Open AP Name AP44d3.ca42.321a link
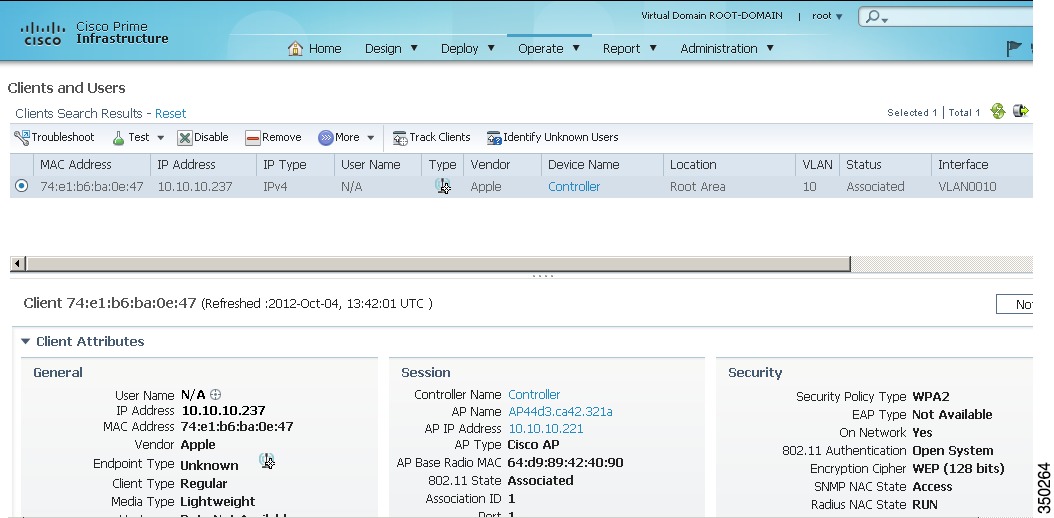 560,411
